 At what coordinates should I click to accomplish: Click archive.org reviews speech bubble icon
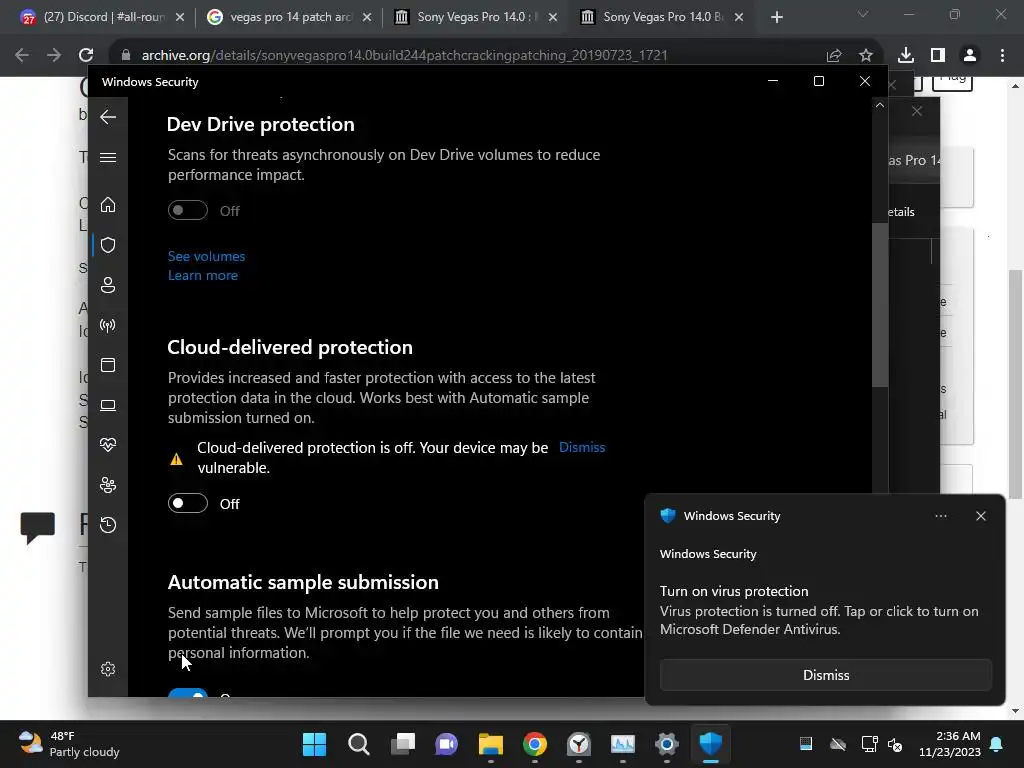coord(38,528)
